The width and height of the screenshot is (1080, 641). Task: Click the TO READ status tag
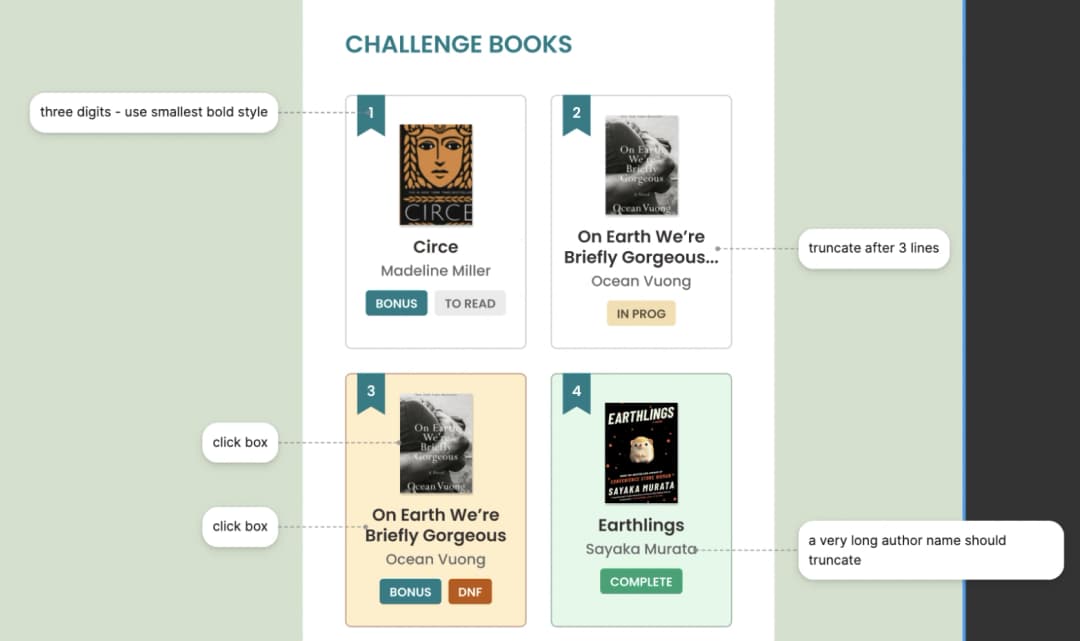[x=470, y=303]
